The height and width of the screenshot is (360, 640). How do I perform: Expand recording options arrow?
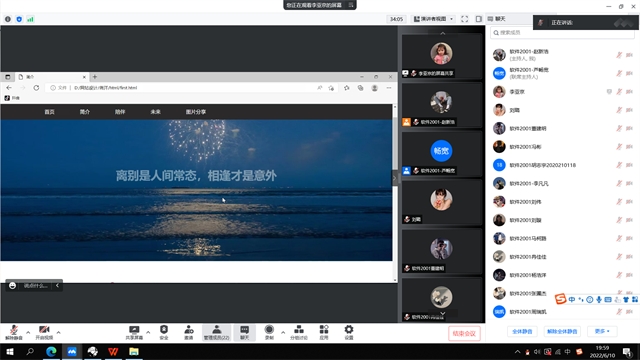(283, 332)
